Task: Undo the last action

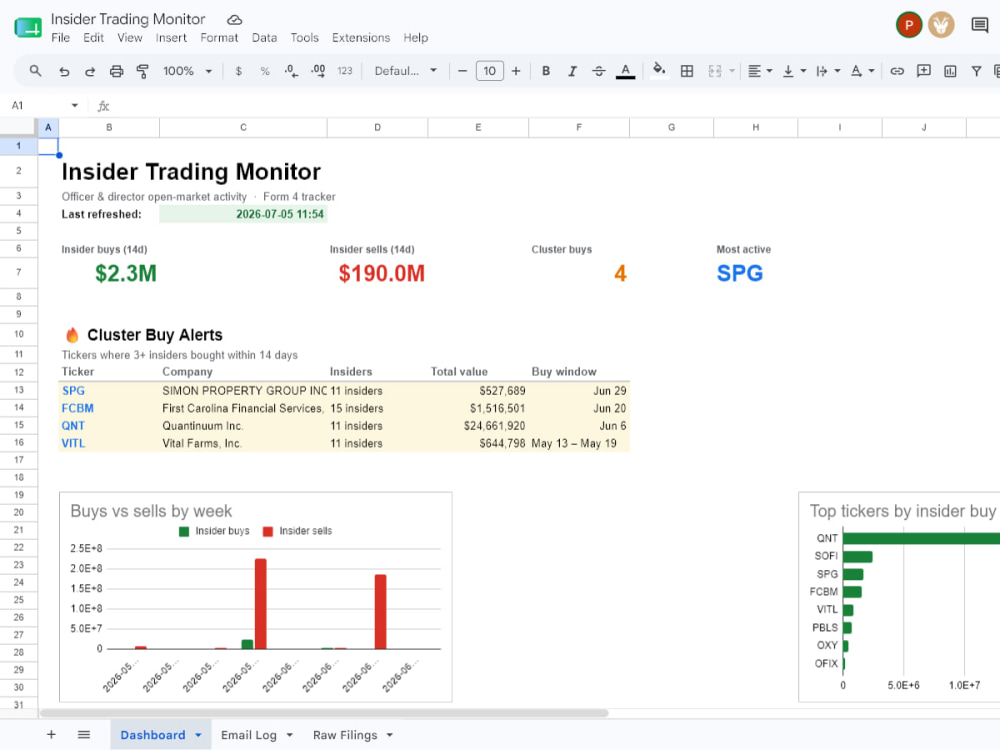Action: (x=64, y=71)
